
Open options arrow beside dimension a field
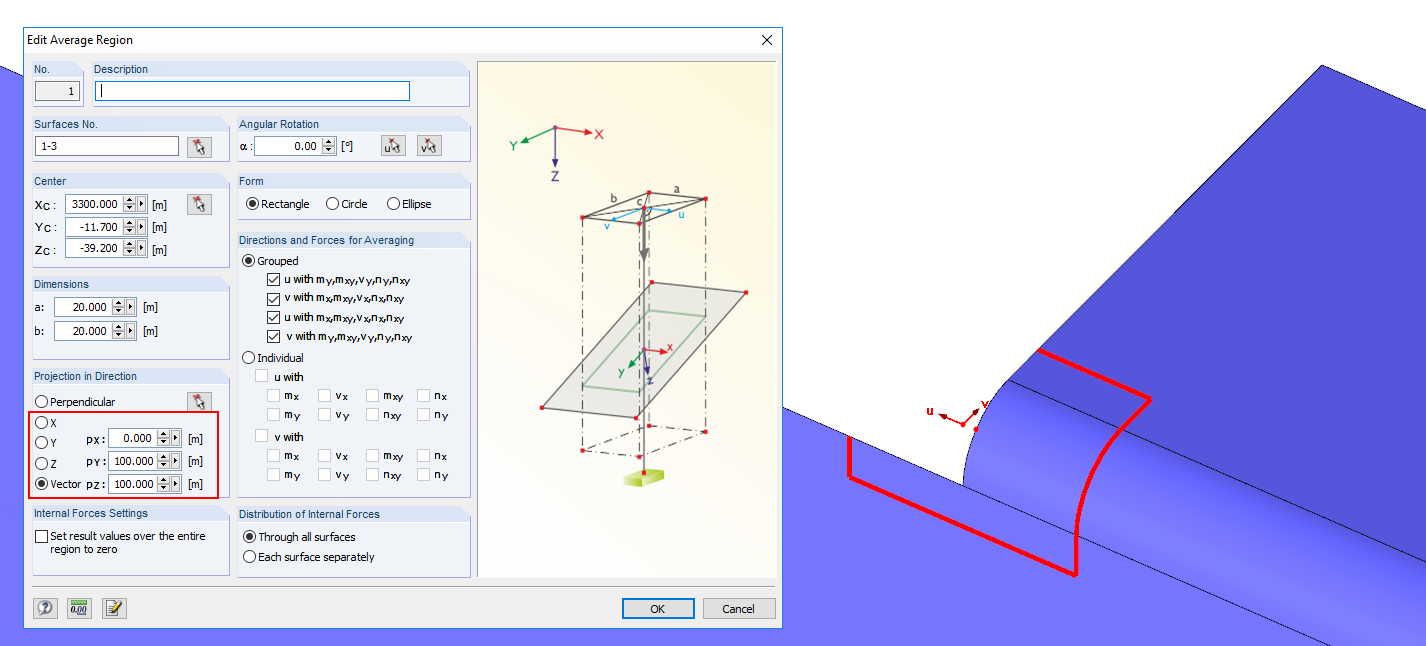click(x=130, y=307)
